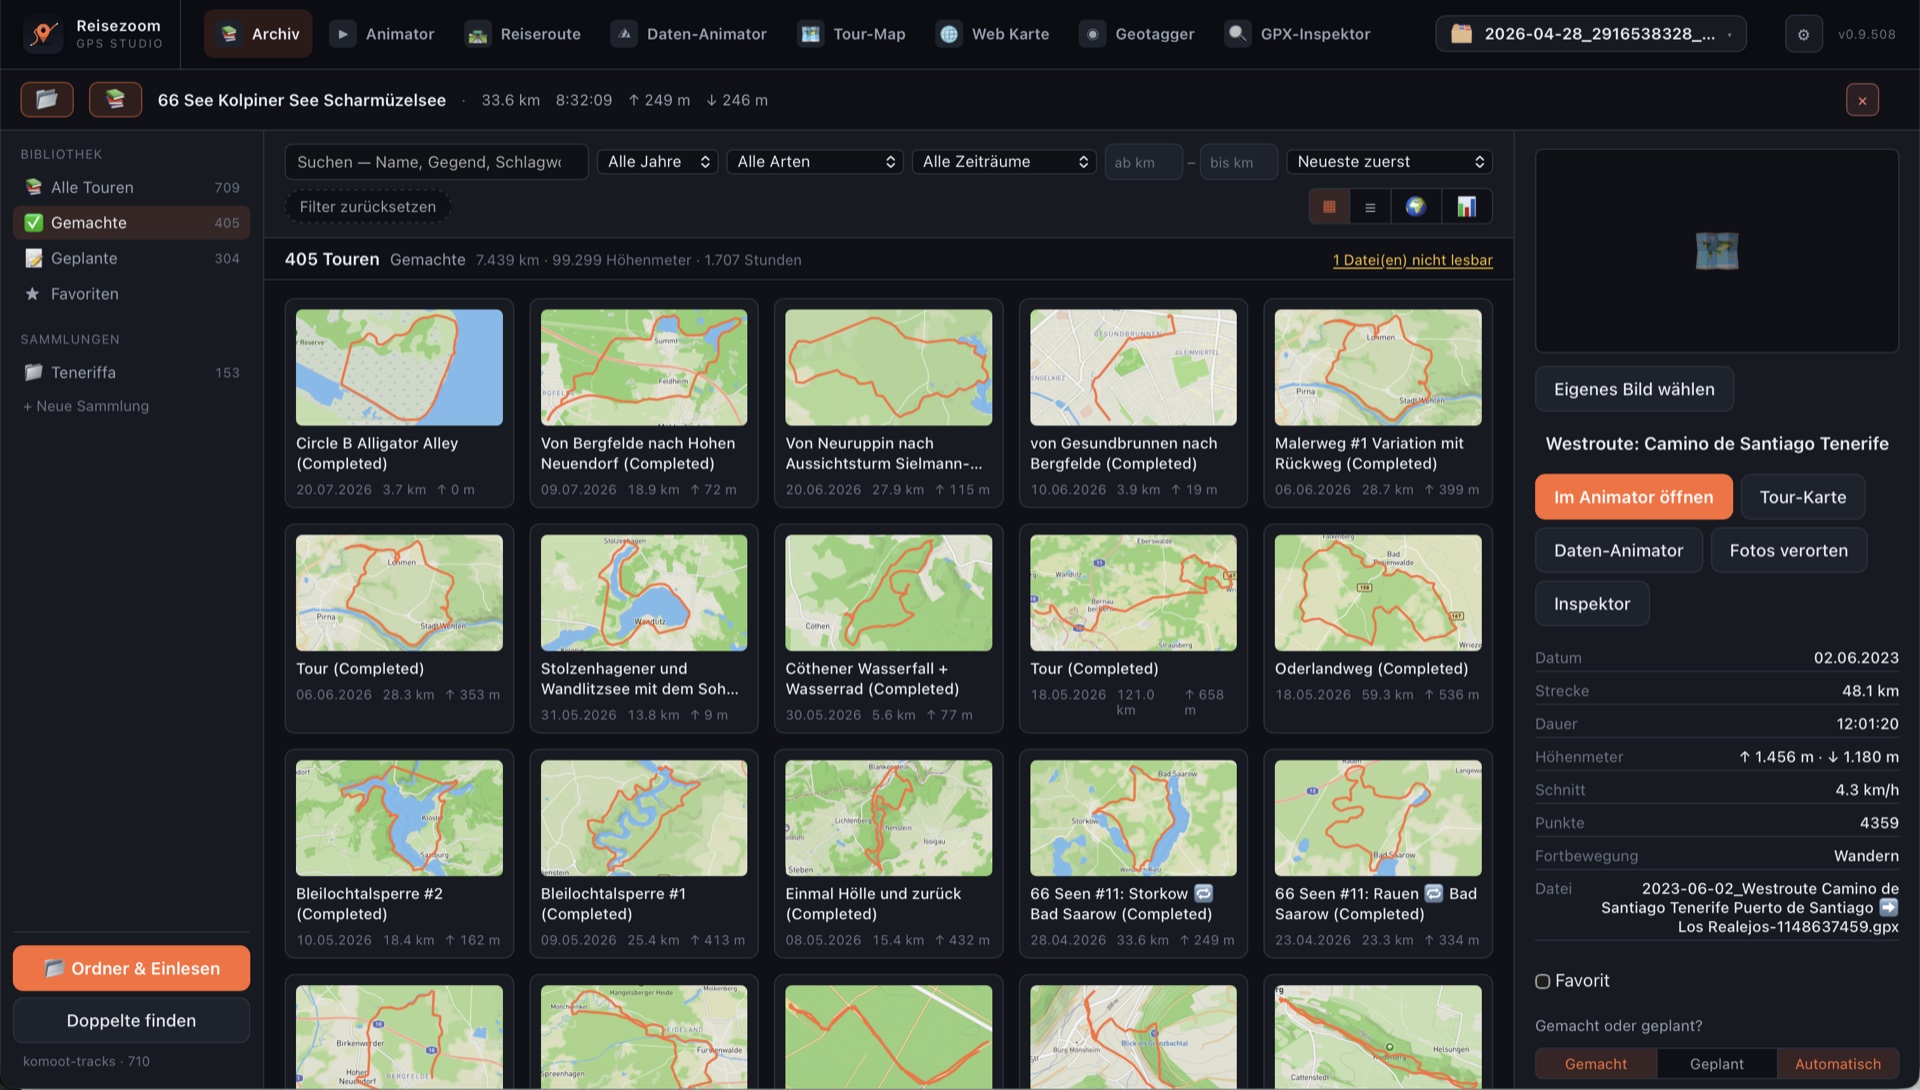Click the open folder icon button

pos(47,100)
